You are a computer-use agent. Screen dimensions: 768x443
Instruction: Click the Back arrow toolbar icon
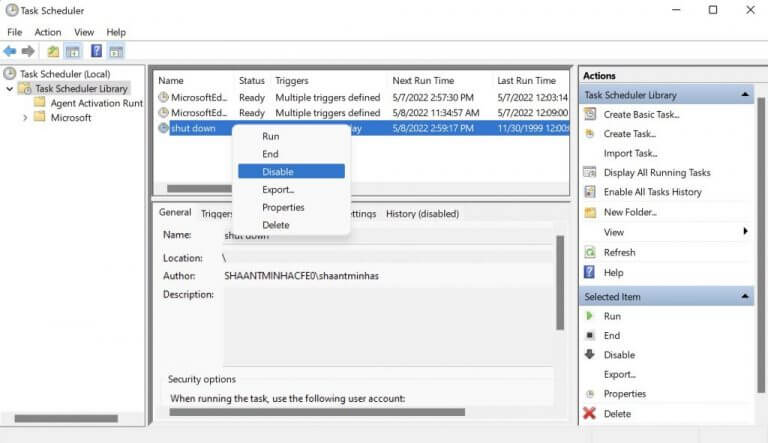point(10,51)
